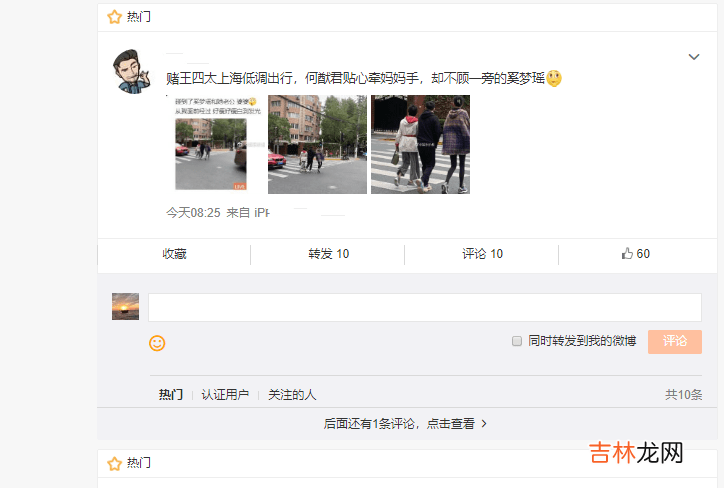Click the poster's cartoon avatar

pyautogui.click(x=132, y=72)
